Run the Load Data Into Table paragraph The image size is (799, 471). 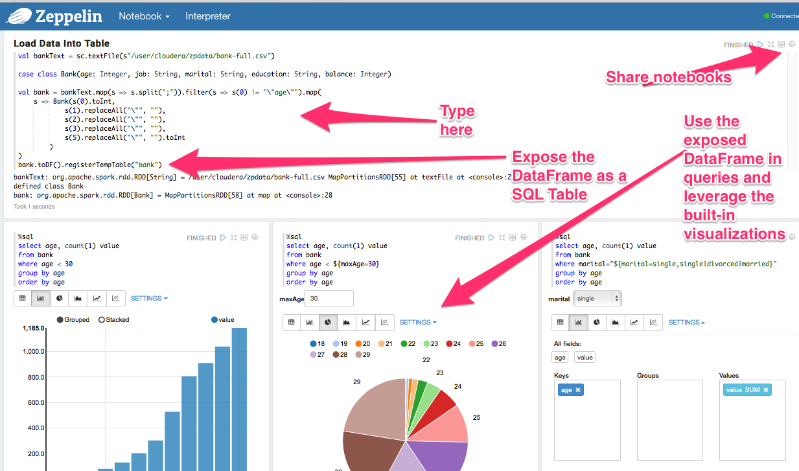(760, 44)
